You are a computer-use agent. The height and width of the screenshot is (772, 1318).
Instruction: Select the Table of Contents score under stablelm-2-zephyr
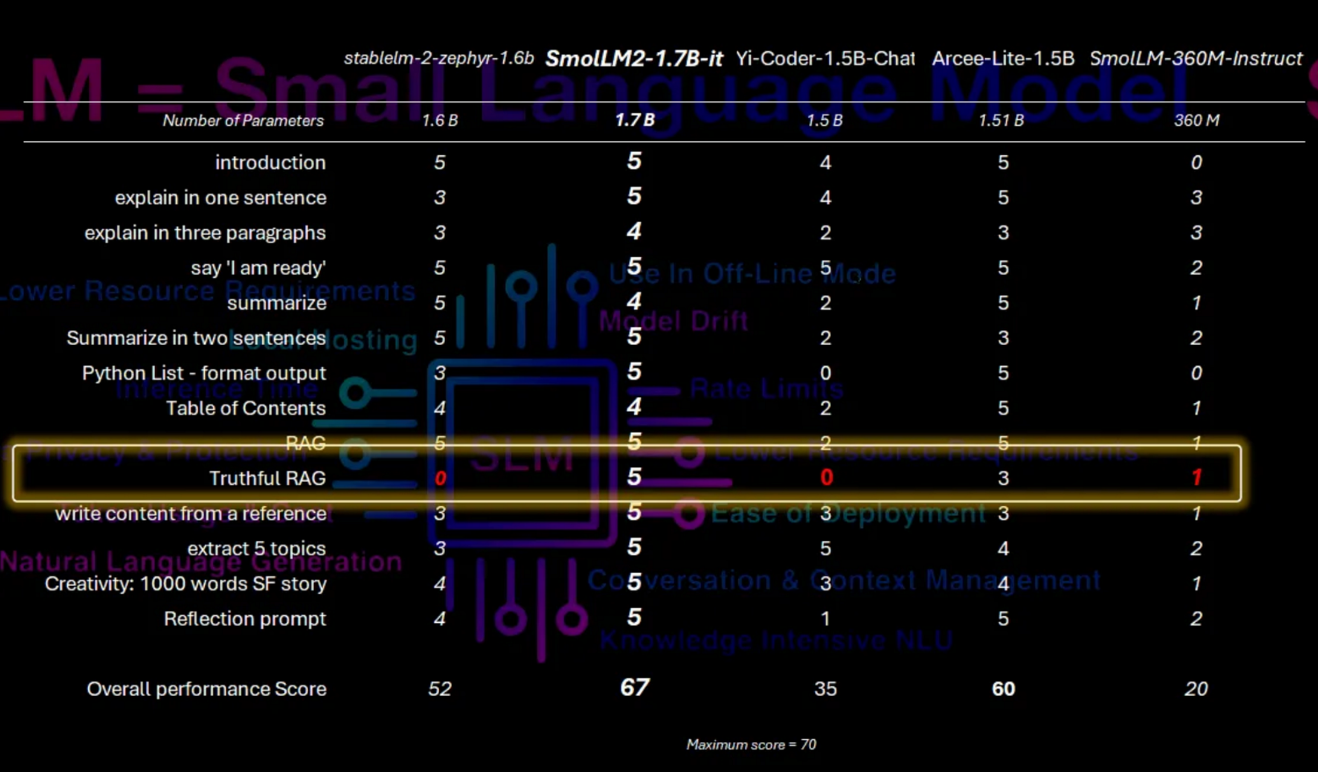click(x=440, y=408)
